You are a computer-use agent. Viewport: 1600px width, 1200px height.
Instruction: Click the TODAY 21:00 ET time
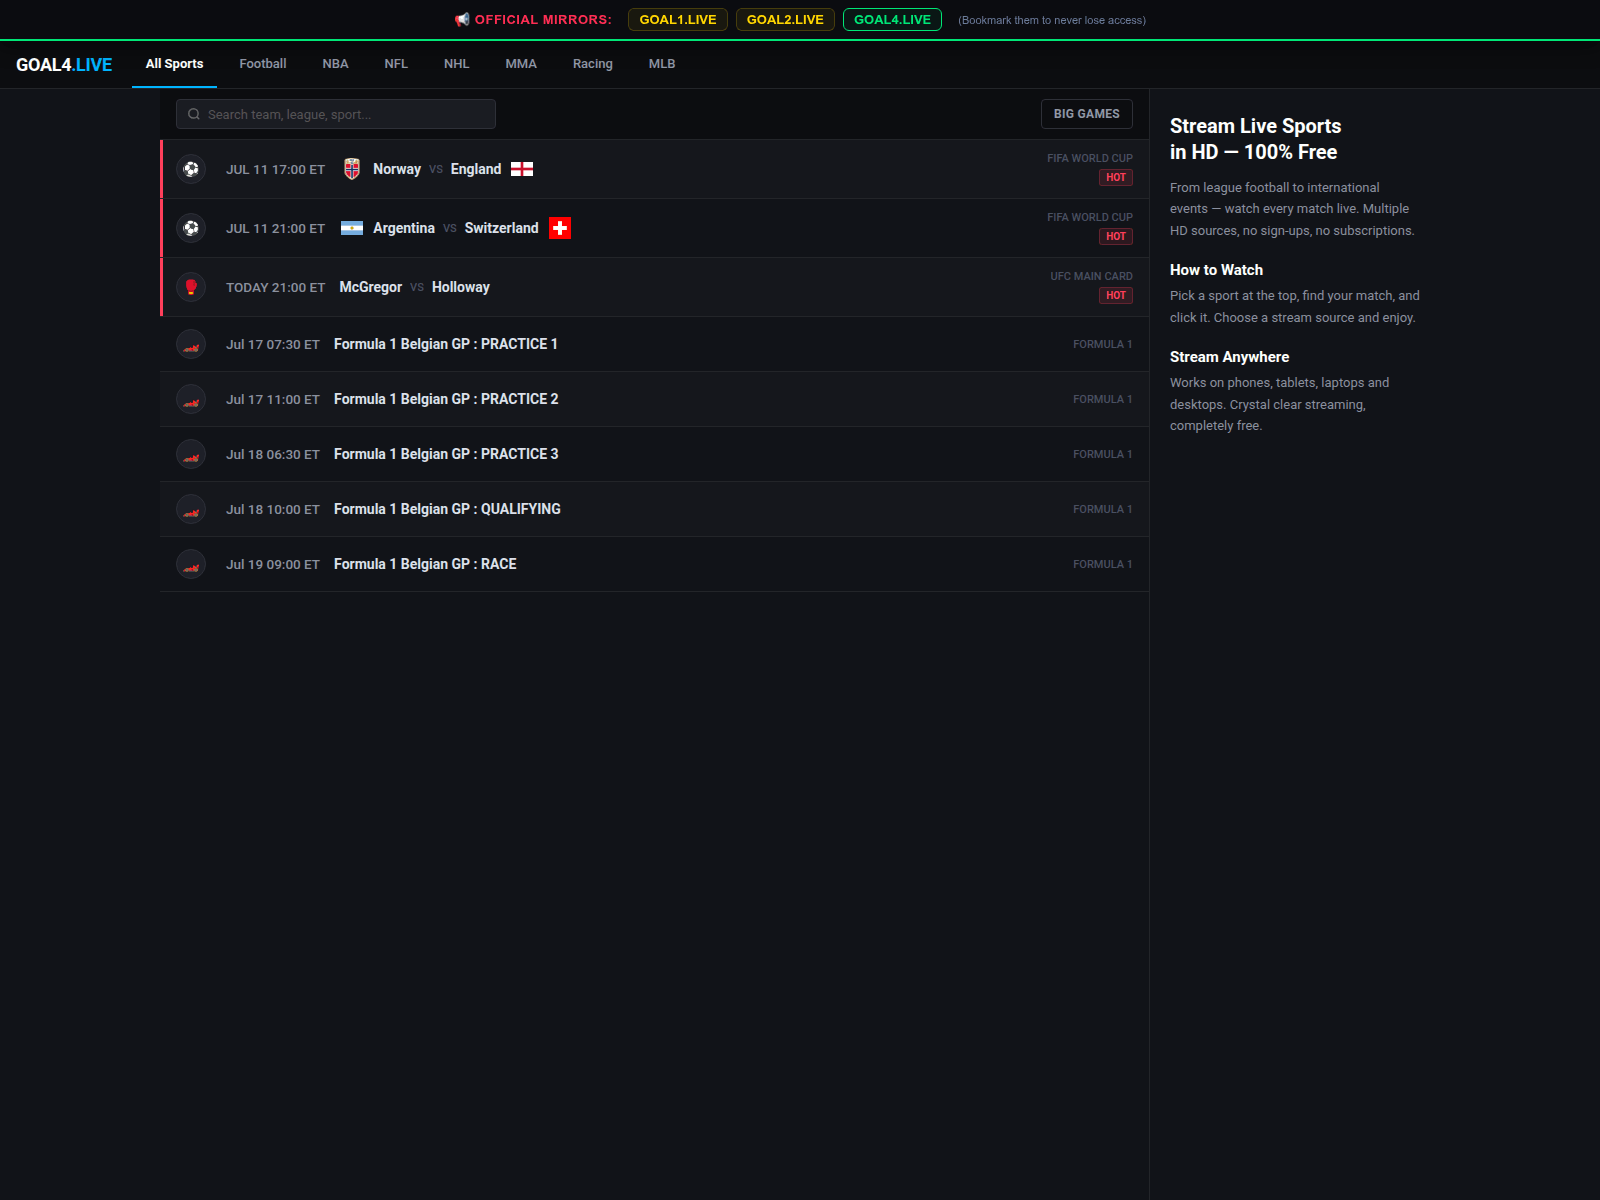pos(276,288)
